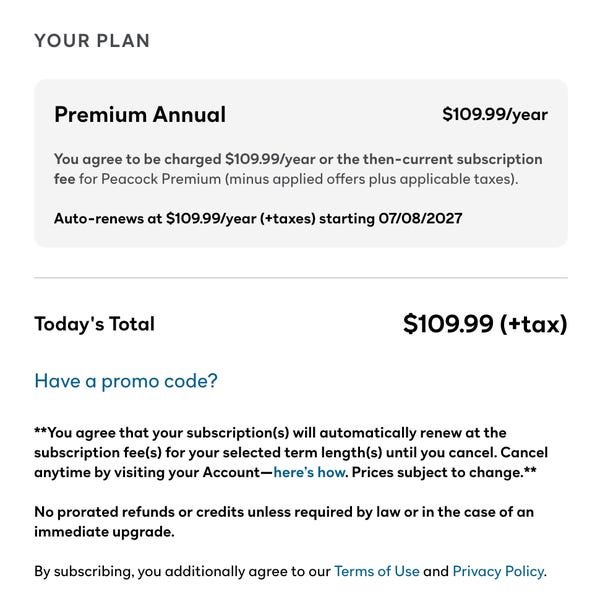
Task: Select the Premium Annual plan title
Action: pos(140,114)
